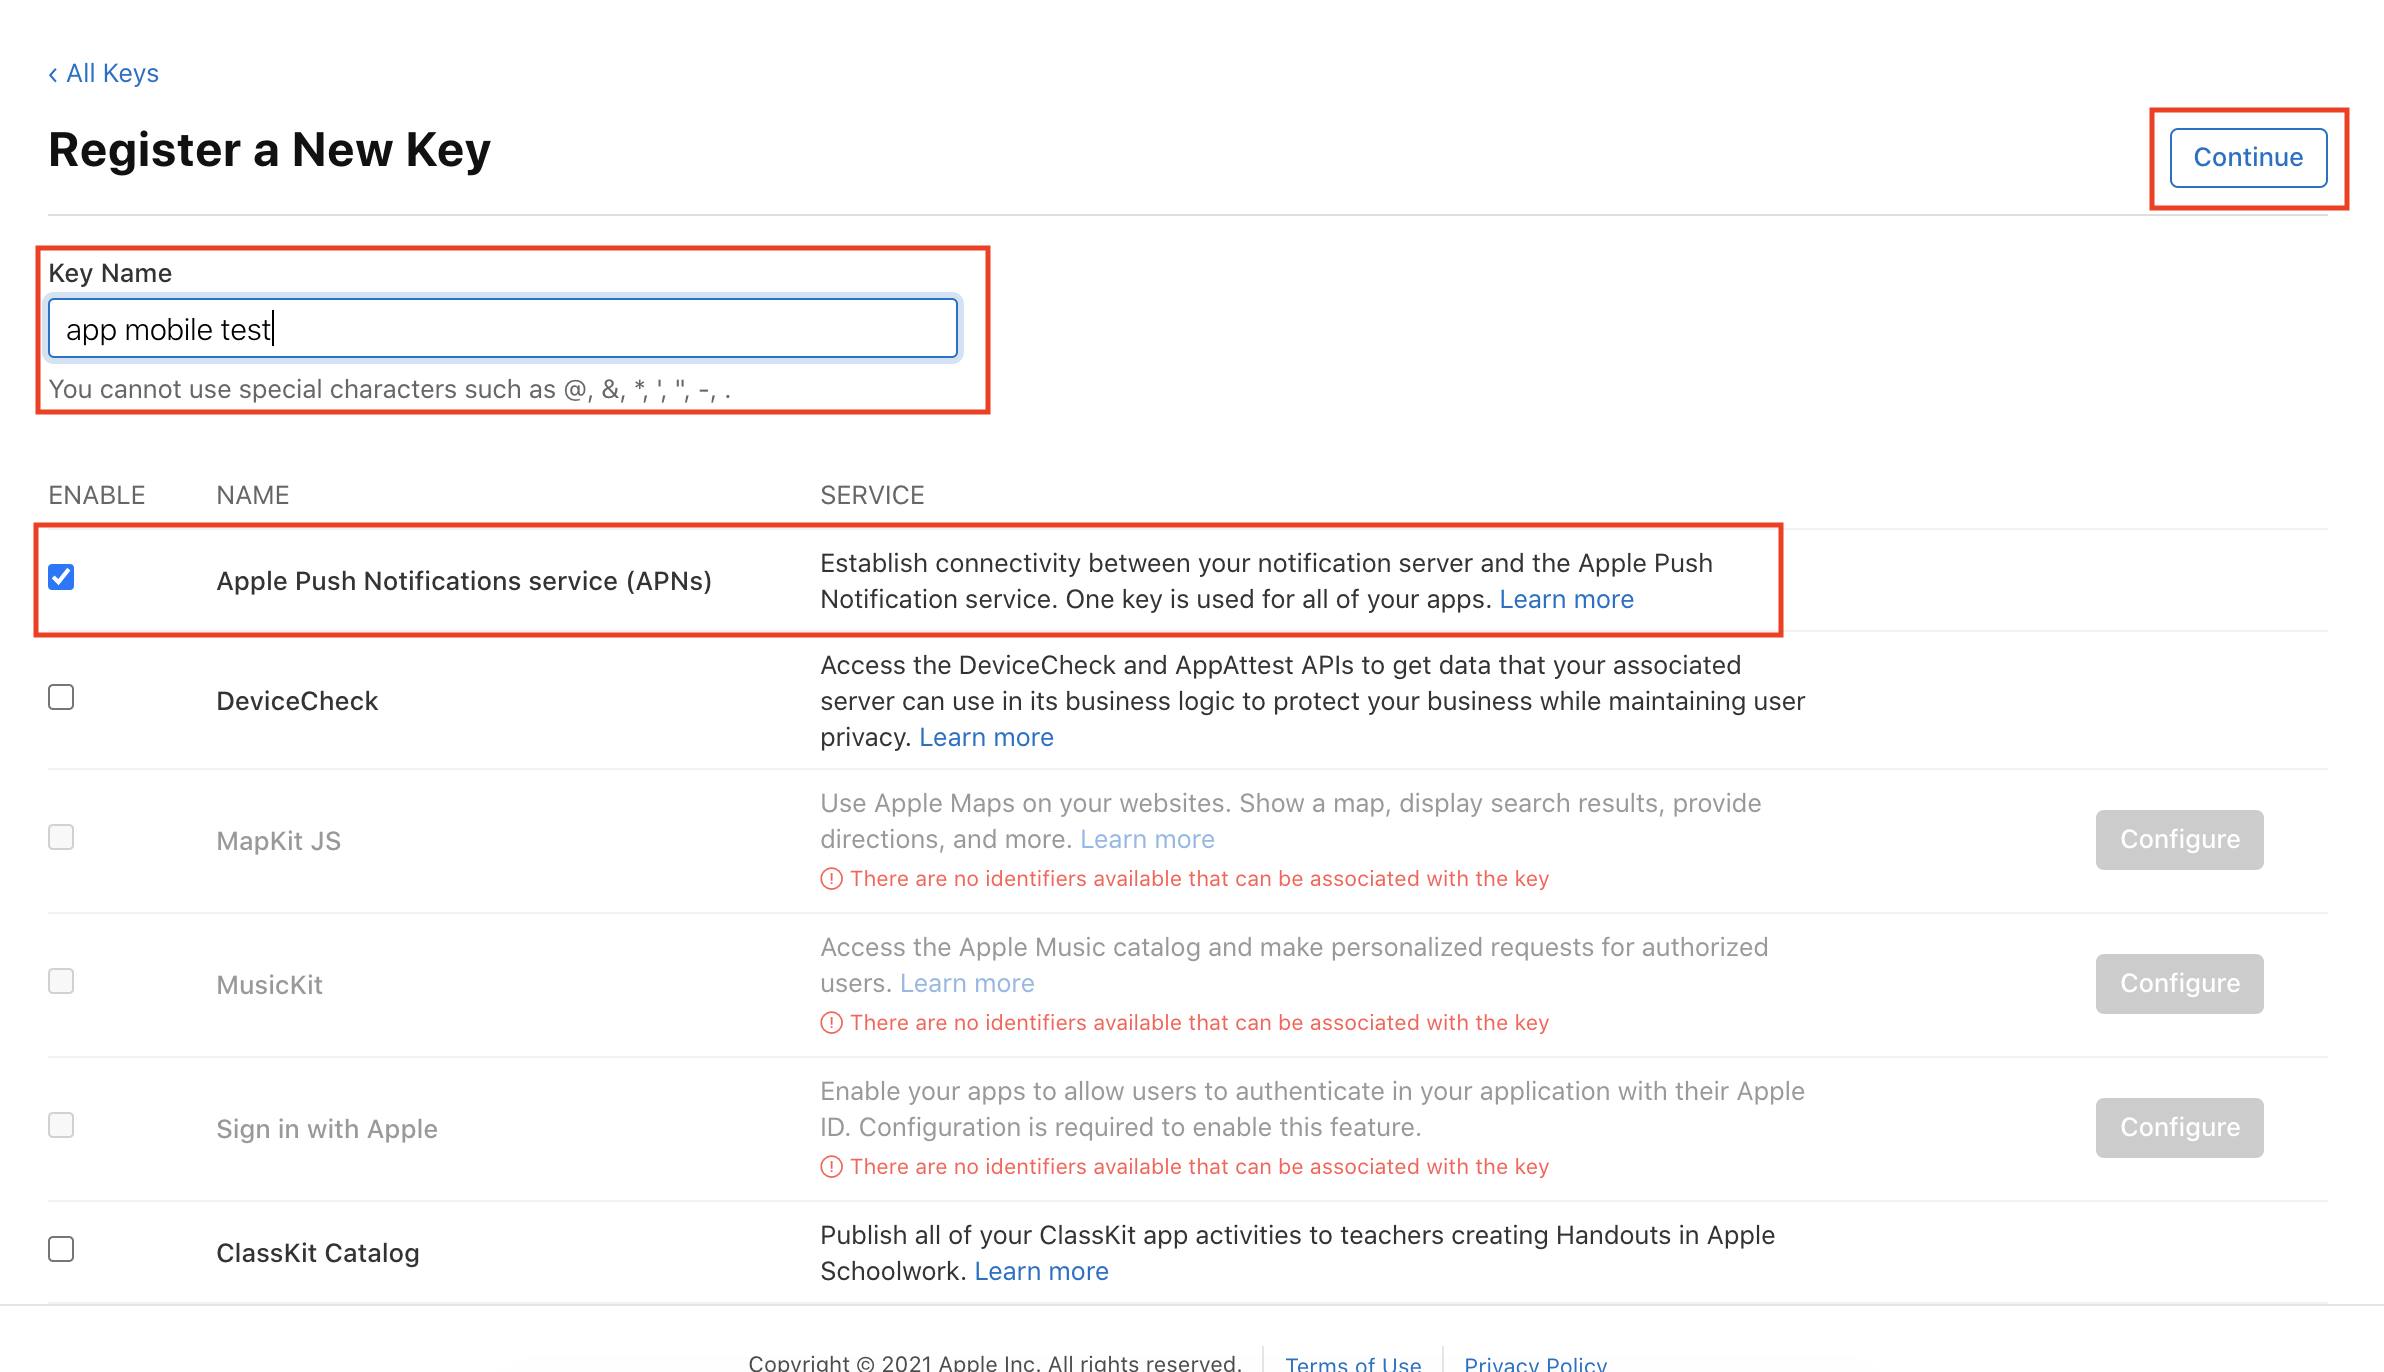Enable the ClassKit Catalog checkbox

[x=61, y=1249]
